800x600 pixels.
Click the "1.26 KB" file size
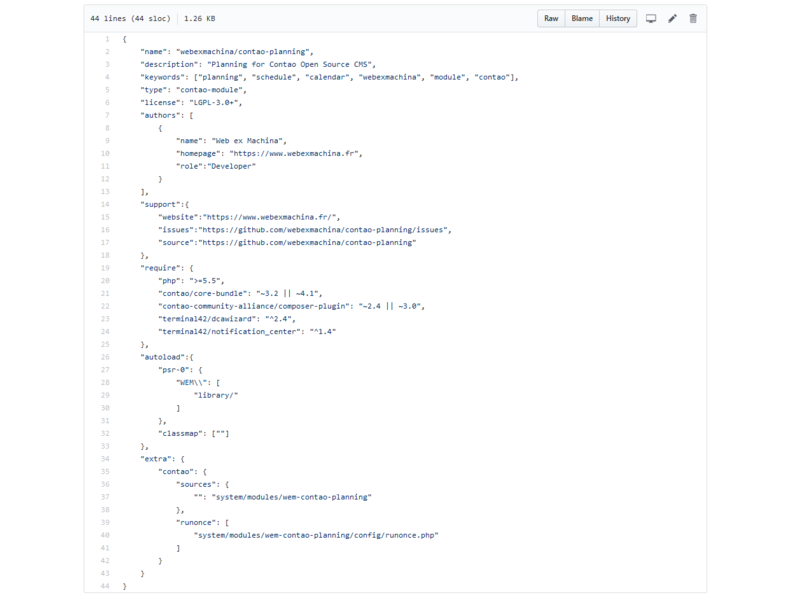pos(199,18)
